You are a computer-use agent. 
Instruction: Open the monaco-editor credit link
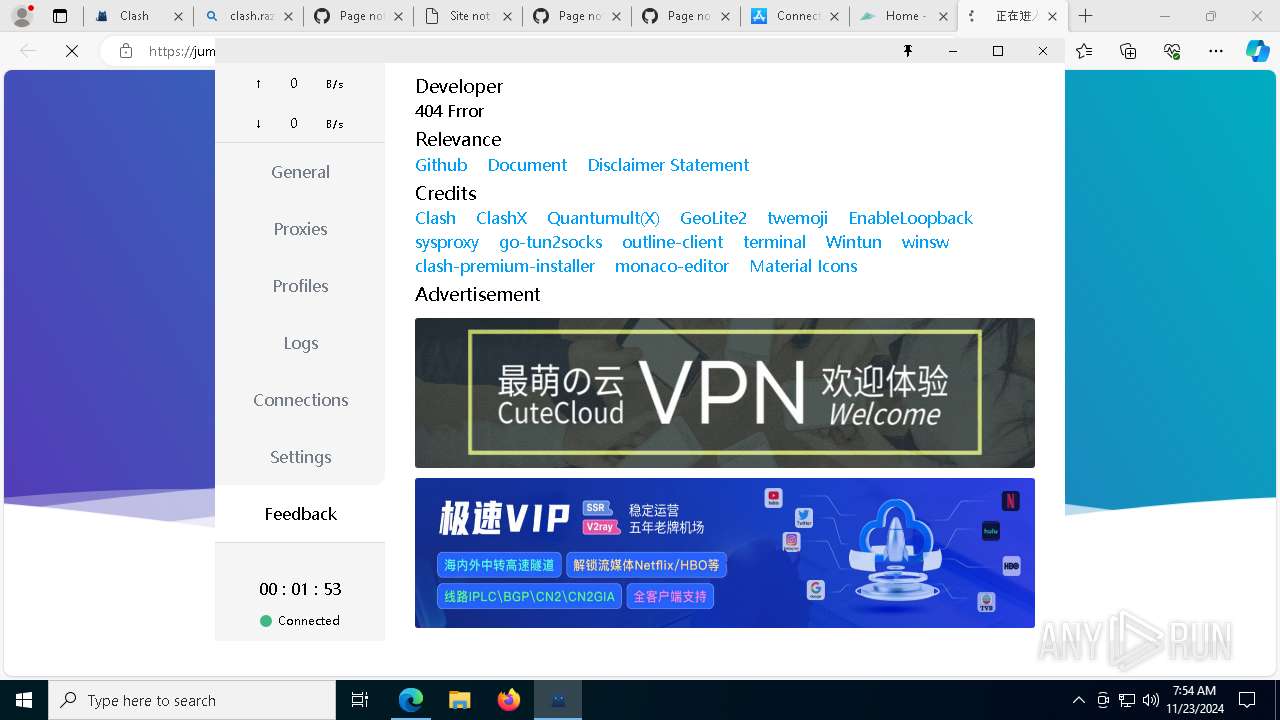pos(672,266)
